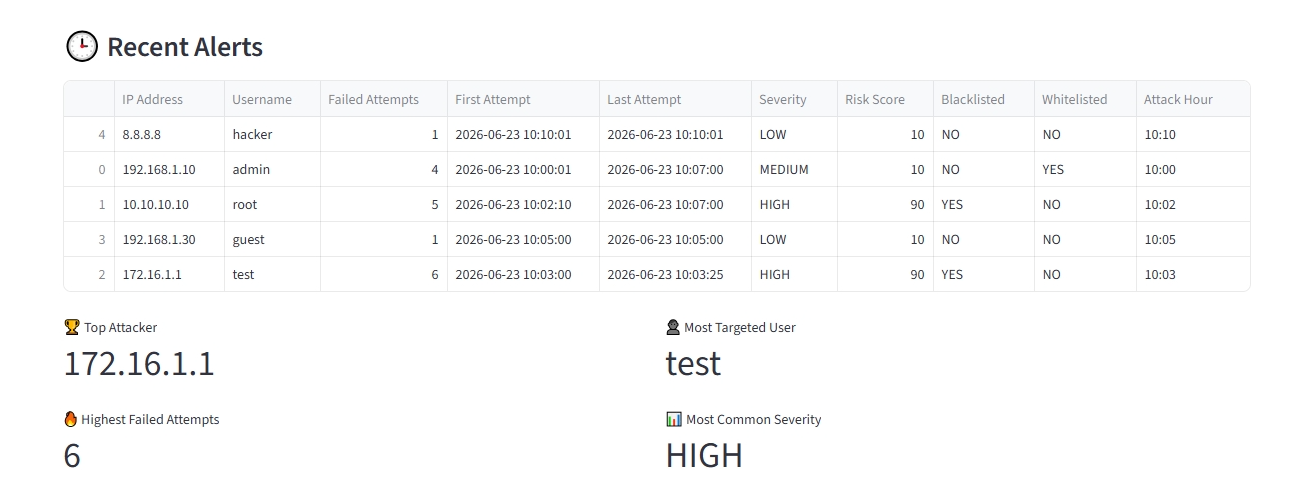Image resolution: width=1299 pixels, height=487 pixels.
Task: Select the Top Attacker value 172.16.1.1
Action: pyautogui.click(x=139, y=363)
